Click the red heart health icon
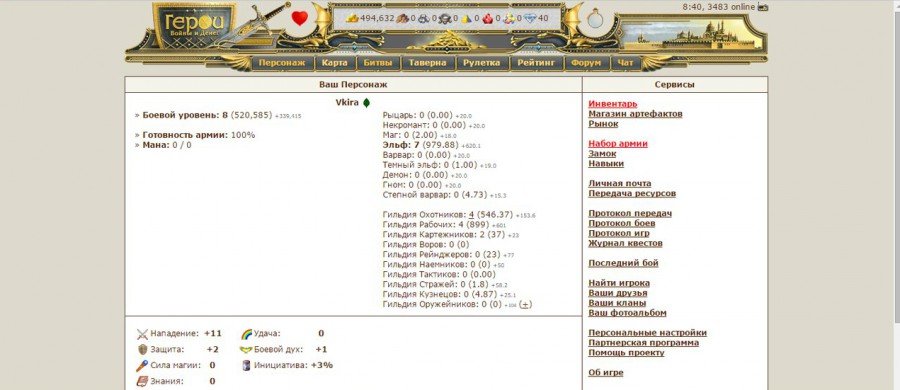900x390 pixels. coord(300,18)
